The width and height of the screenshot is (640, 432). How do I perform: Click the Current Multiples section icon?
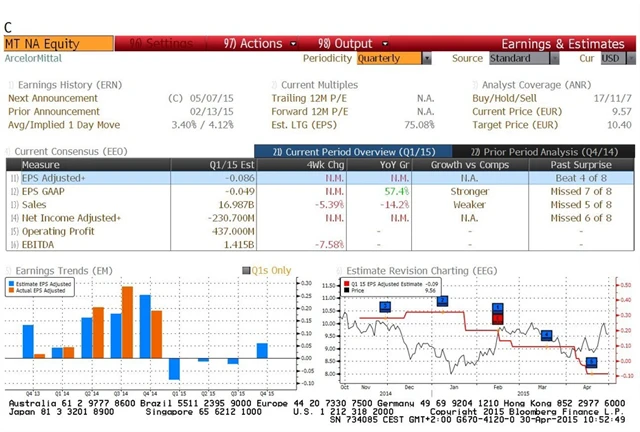[x=275, y=85]
